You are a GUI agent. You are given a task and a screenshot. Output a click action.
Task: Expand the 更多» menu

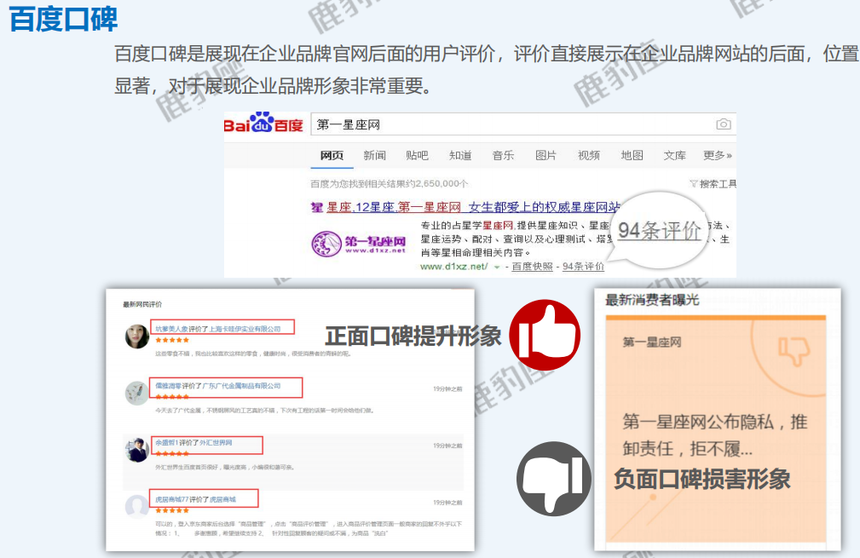717,155
